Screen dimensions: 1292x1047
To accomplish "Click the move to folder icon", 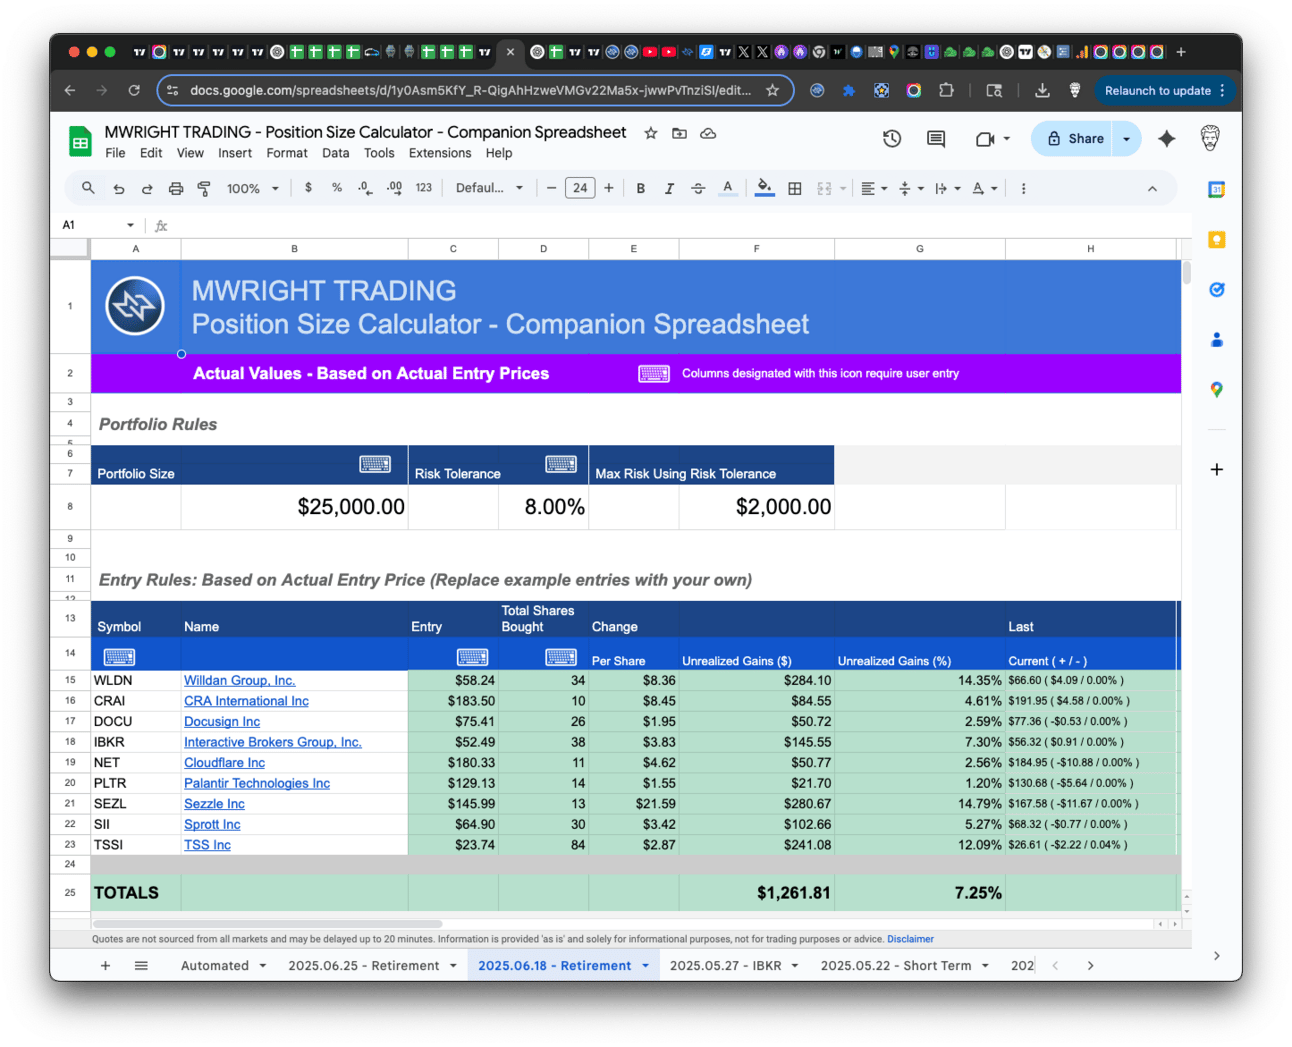I will point(679,133).
